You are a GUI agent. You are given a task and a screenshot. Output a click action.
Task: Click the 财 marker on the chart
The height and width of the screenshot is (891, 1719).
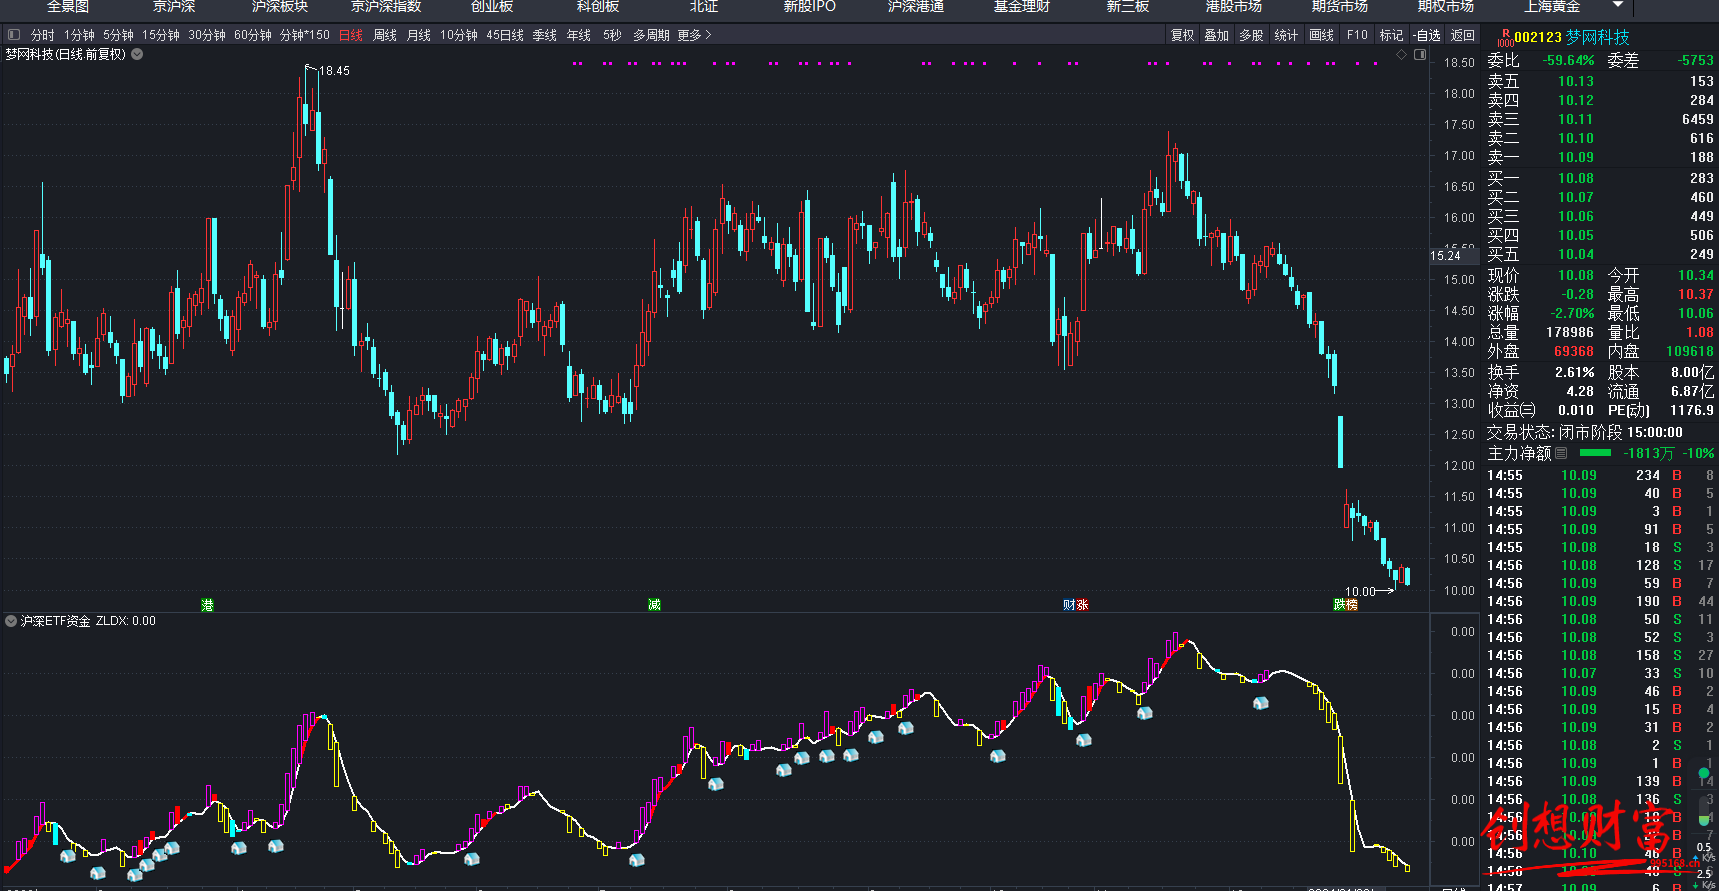coord(1069,605)
